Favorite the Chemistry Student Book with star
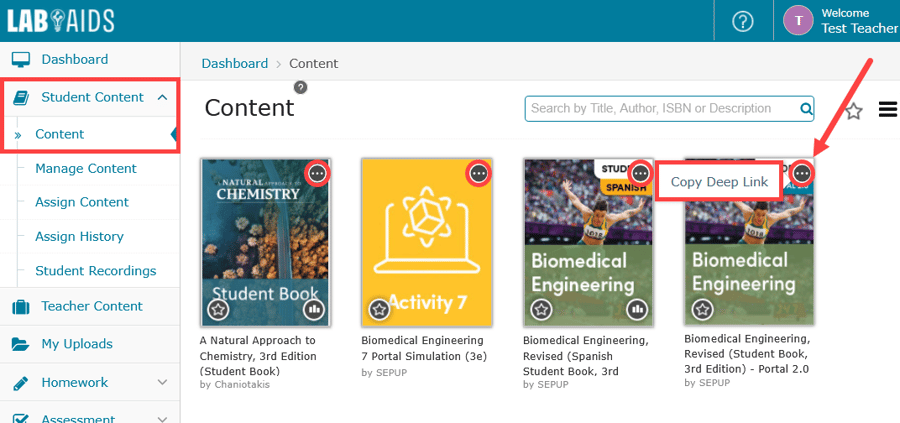Image resolution: width=900 pixels, height=423 pixels. point(218,310)
